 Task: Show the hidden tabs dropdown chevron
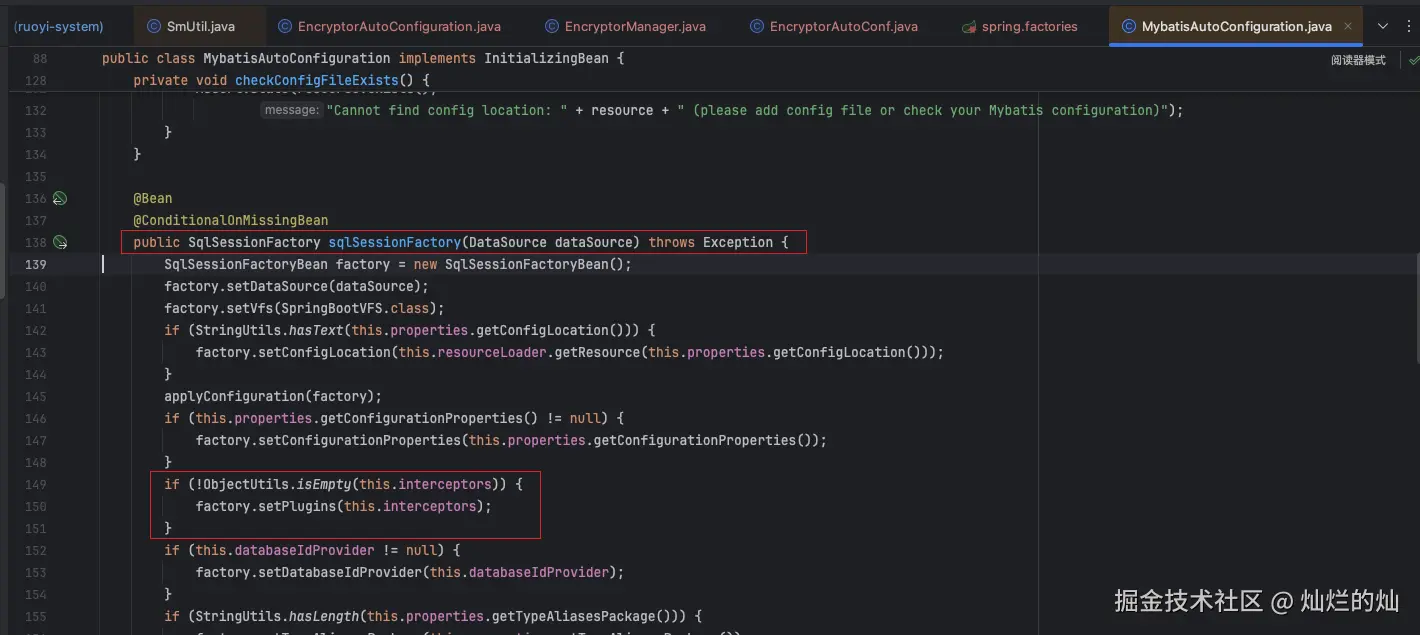pos(1383,26)
